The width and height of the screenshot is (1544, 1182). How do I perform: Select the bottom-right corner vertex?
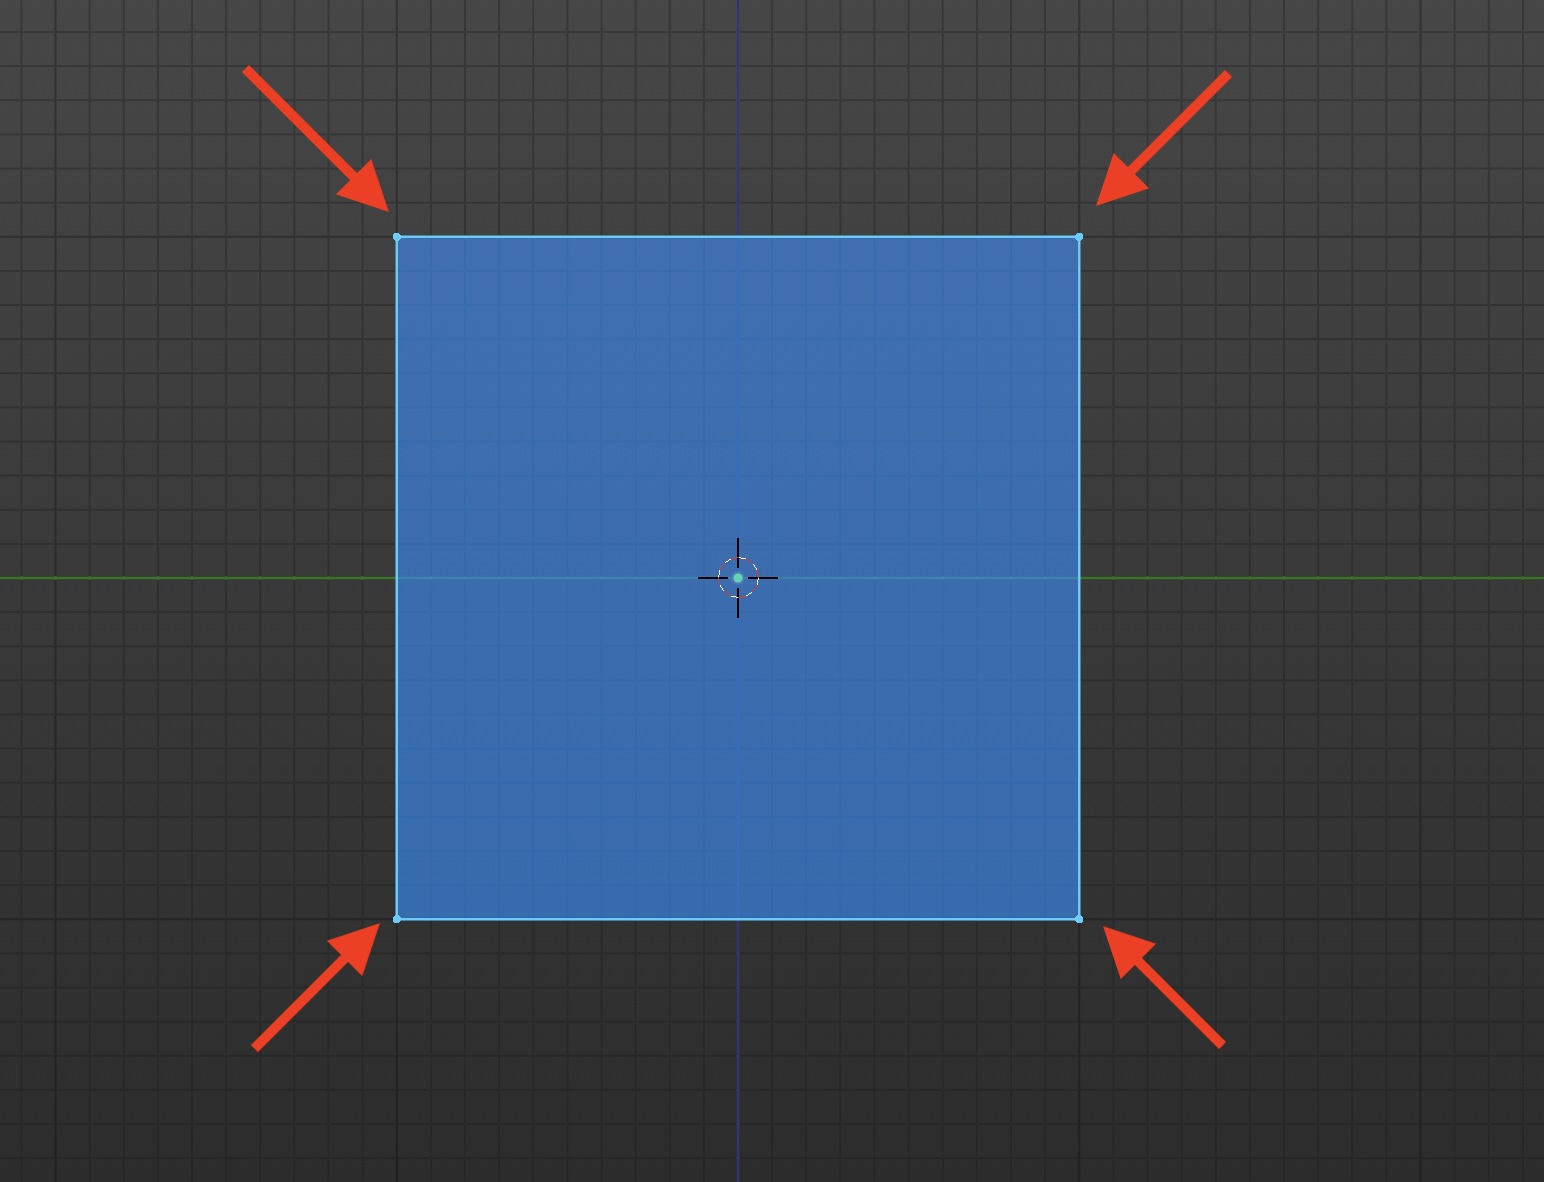1080,916
